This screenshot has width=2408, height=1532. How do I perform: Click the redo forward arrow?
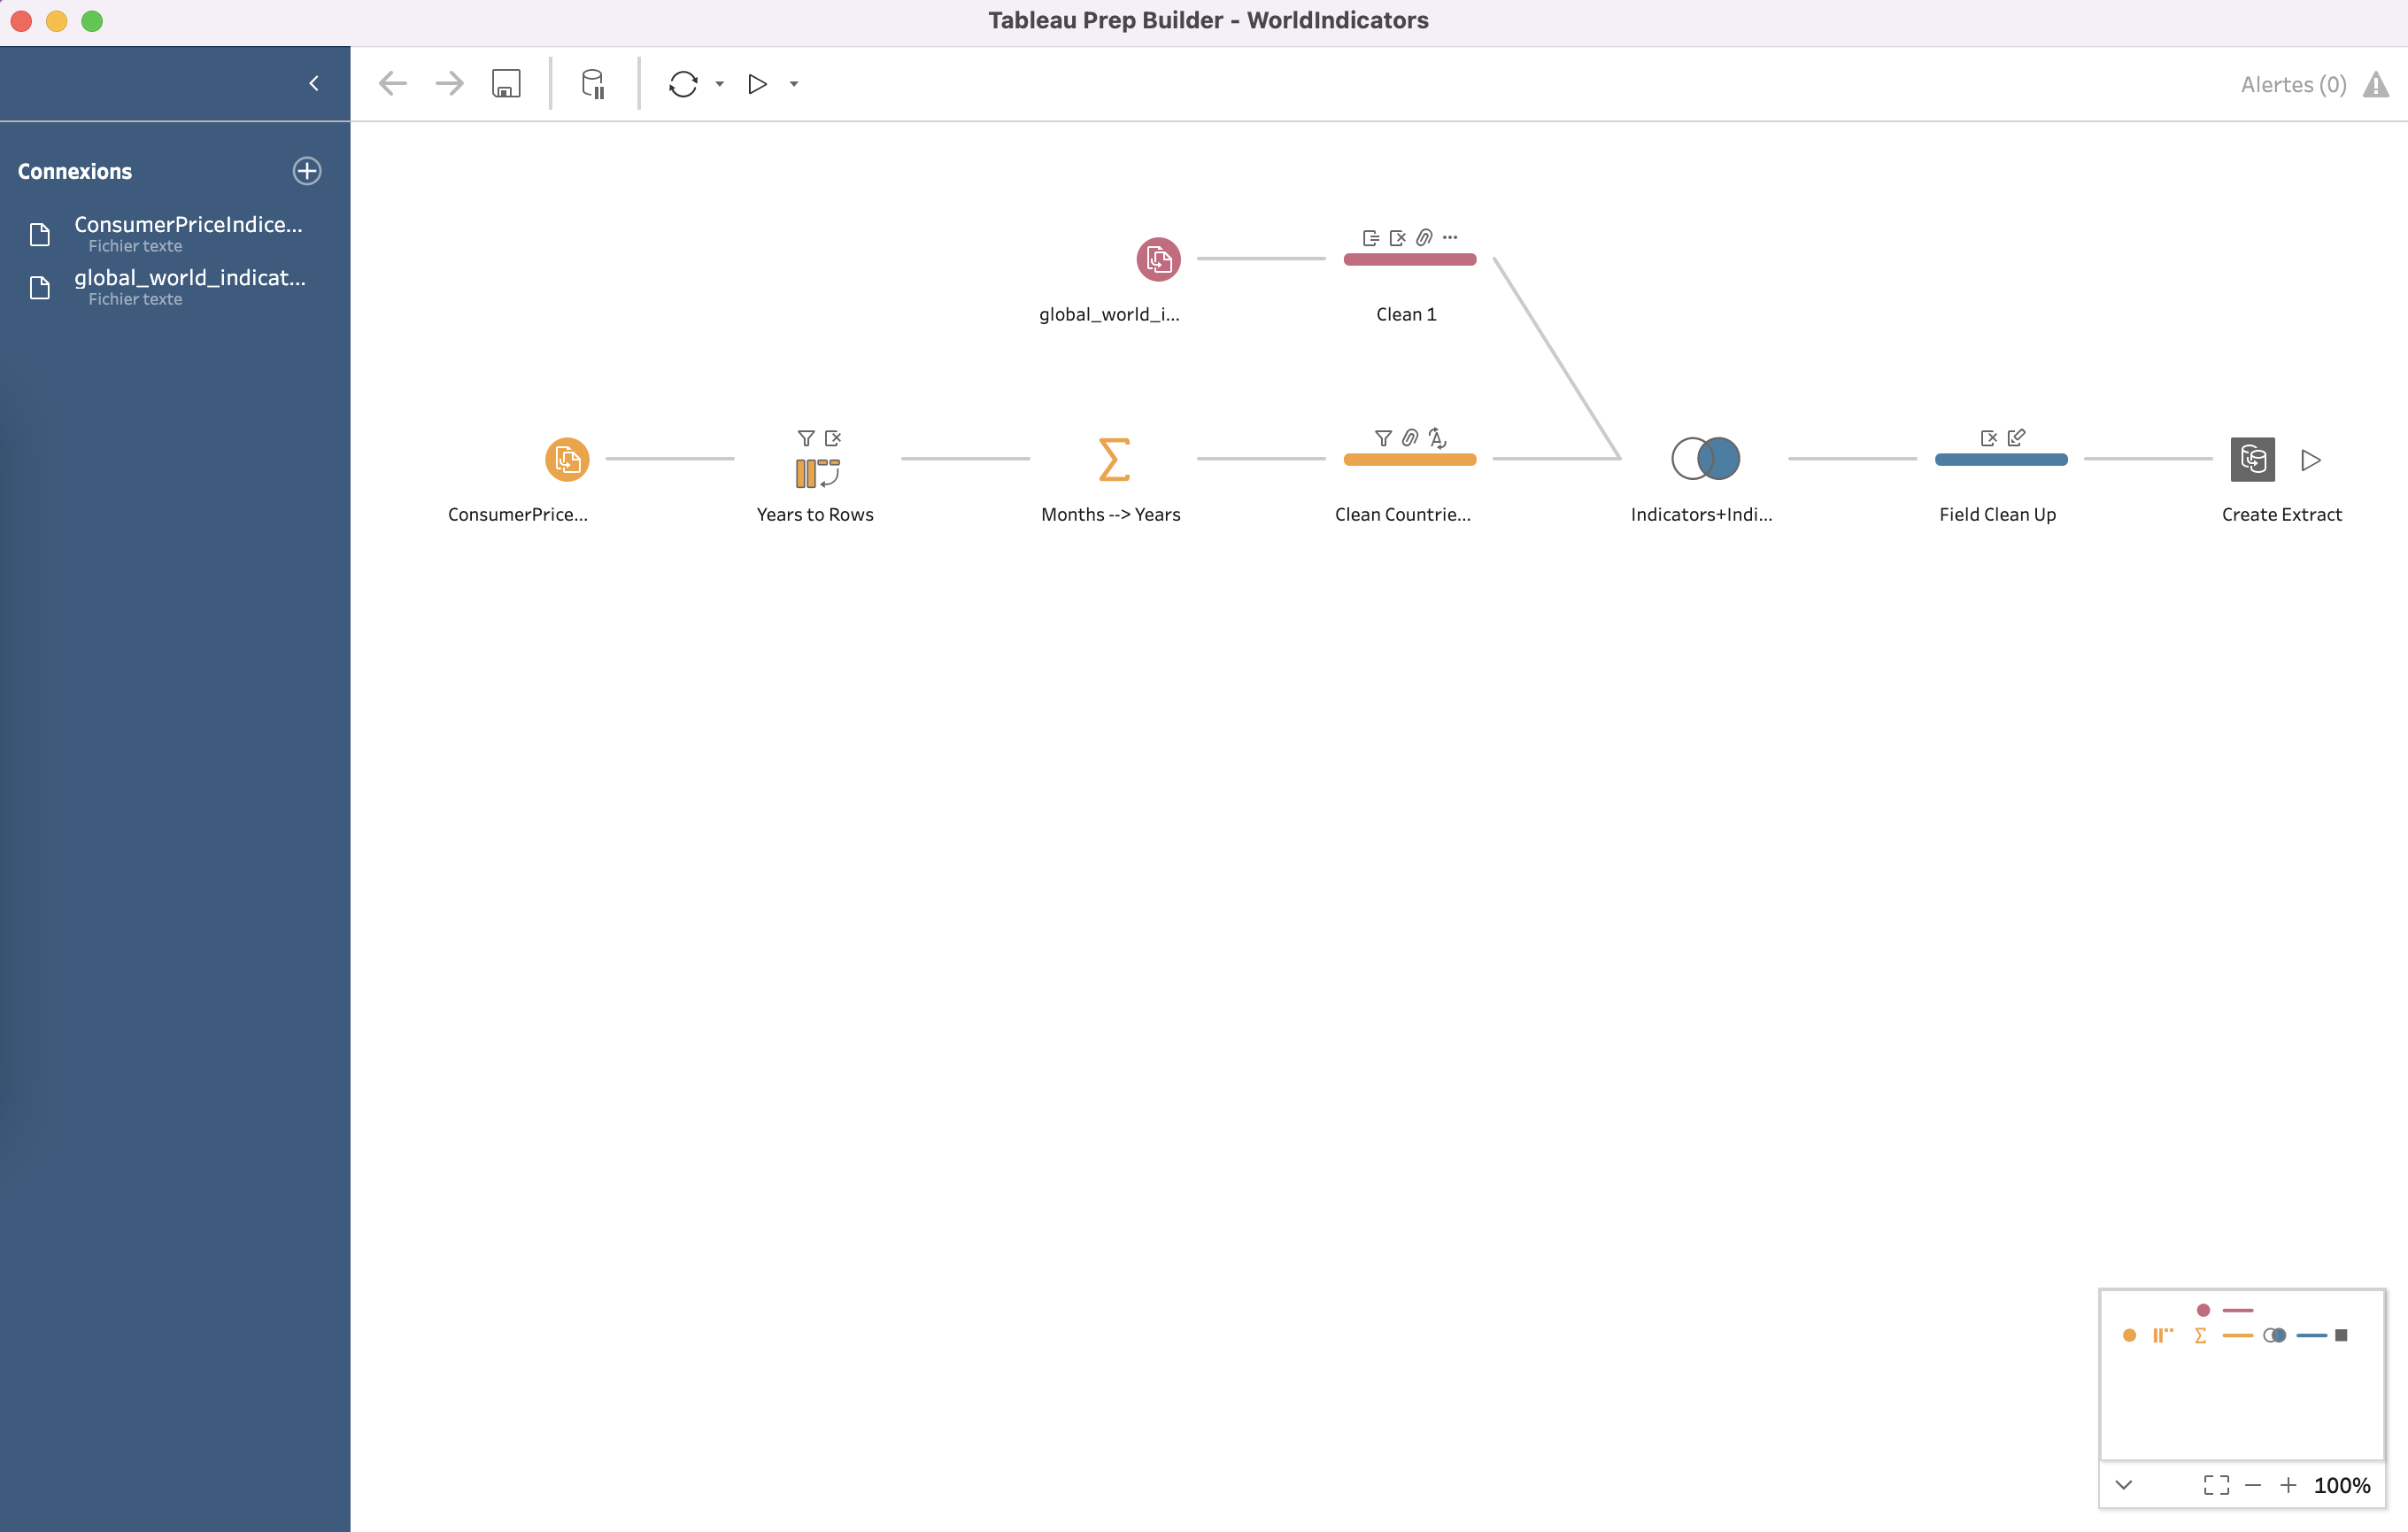pyautogui.click(x=450, y=83)
